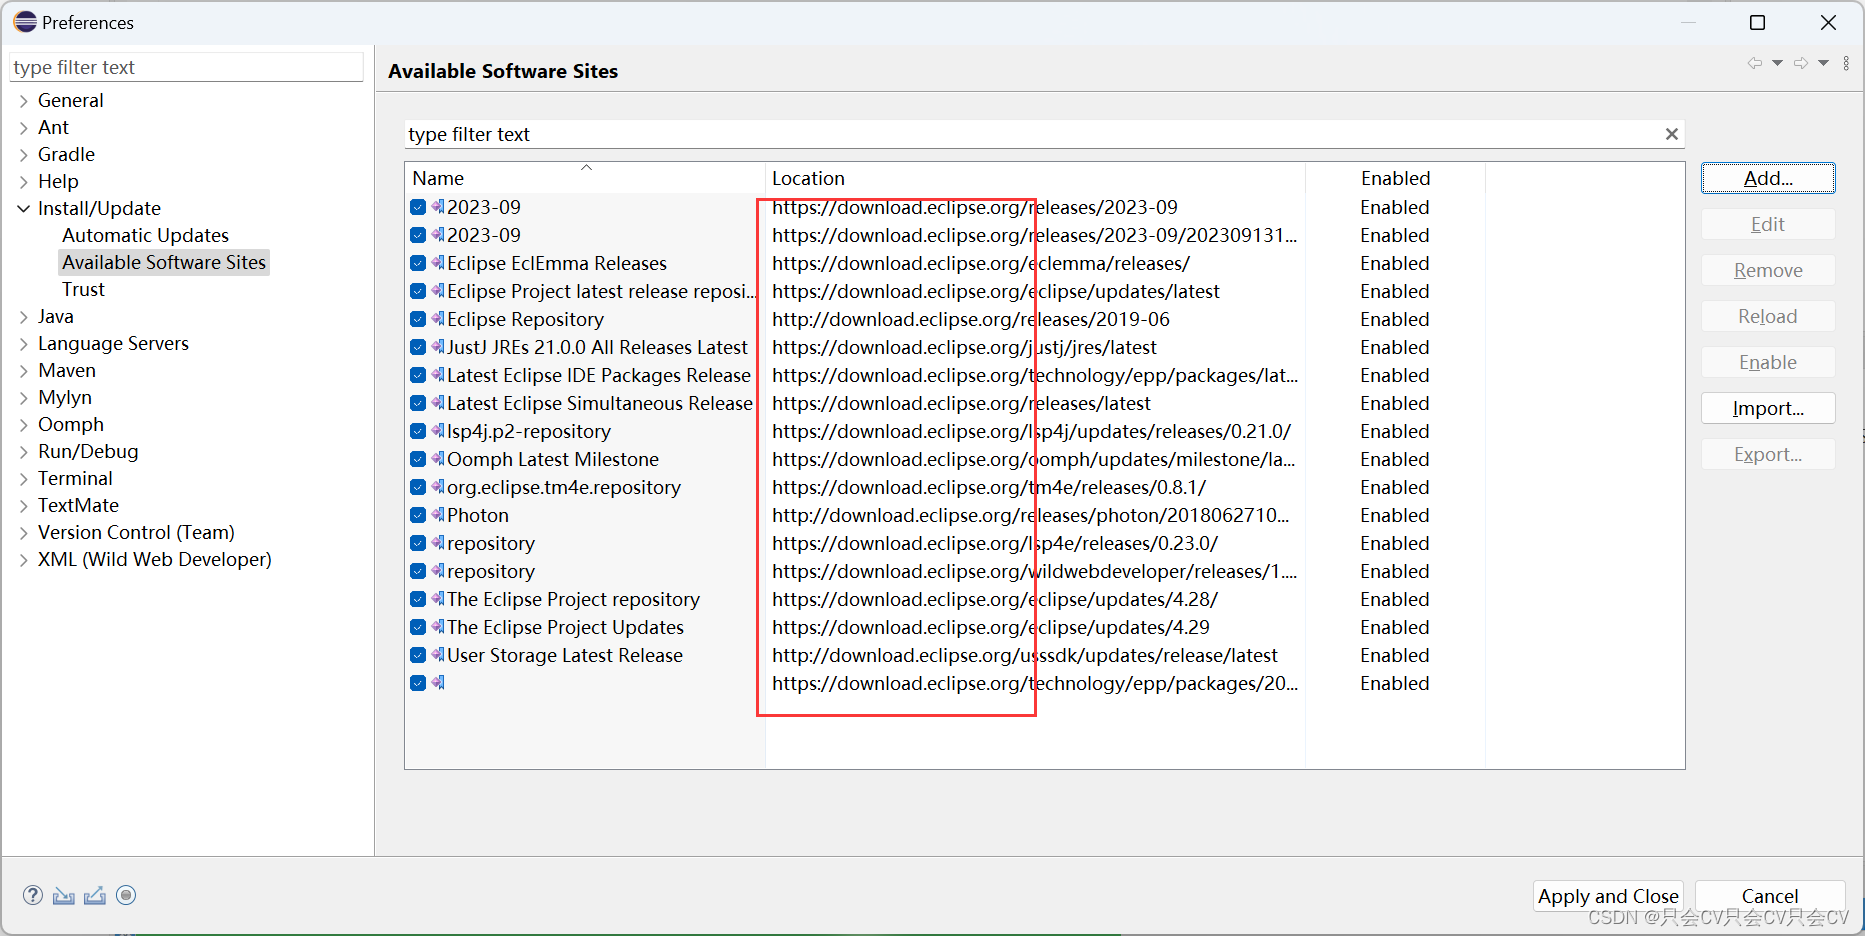The height and width of the screenshot is (936, 1865).
Task: Click the site icon for lsp4j.p2-repository
Action: (438, 431)
